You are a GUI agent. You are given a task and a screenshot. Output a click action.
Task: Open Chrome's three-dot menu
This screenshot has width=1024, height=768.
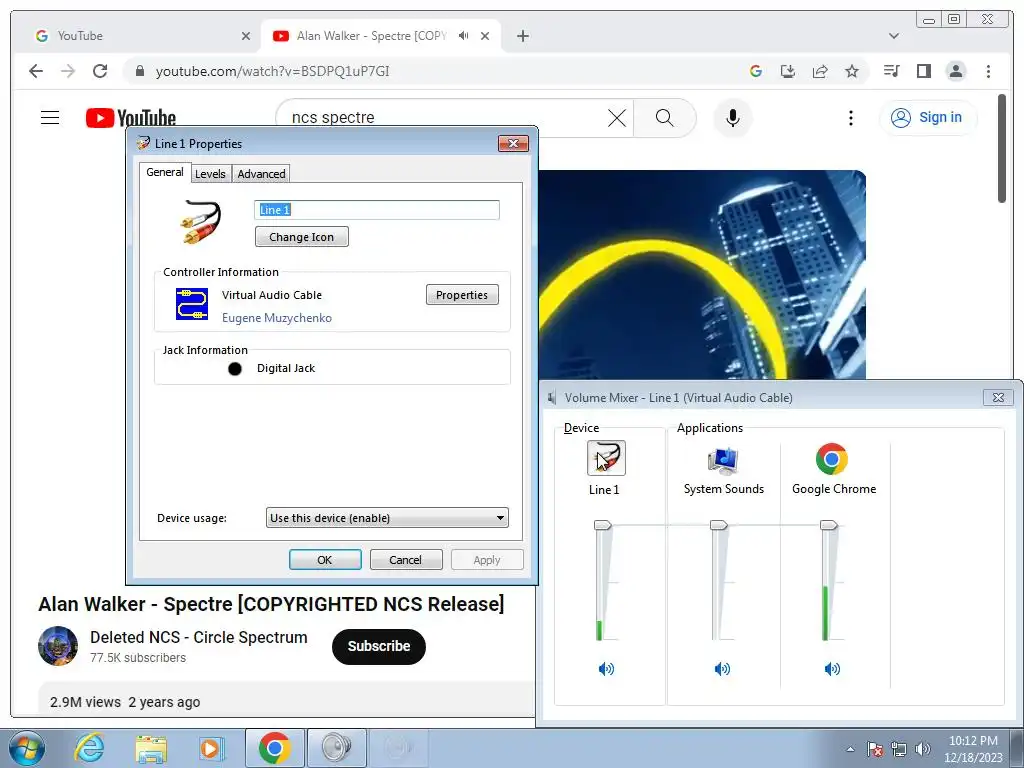988,71
